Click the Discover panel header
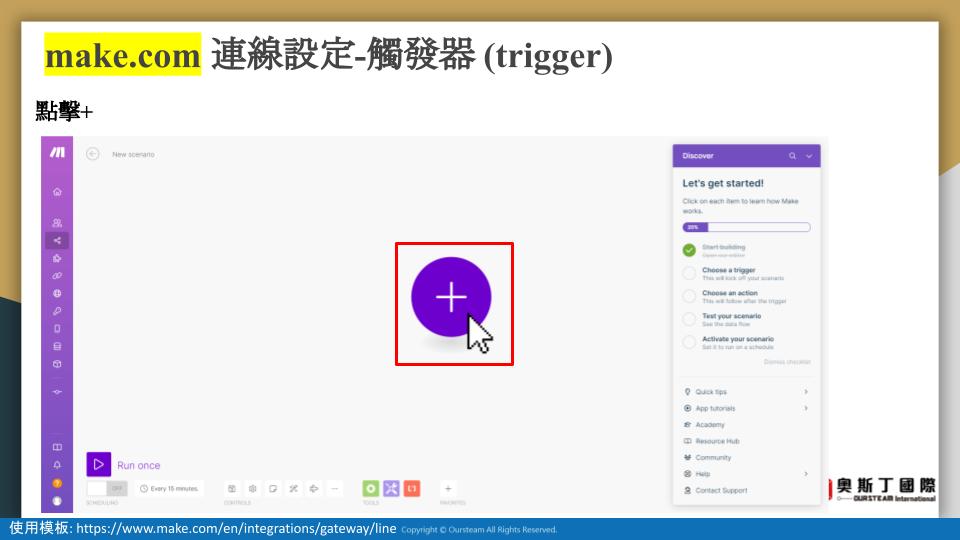The height and width of the screenshot is (540, 960). (746, 156)
